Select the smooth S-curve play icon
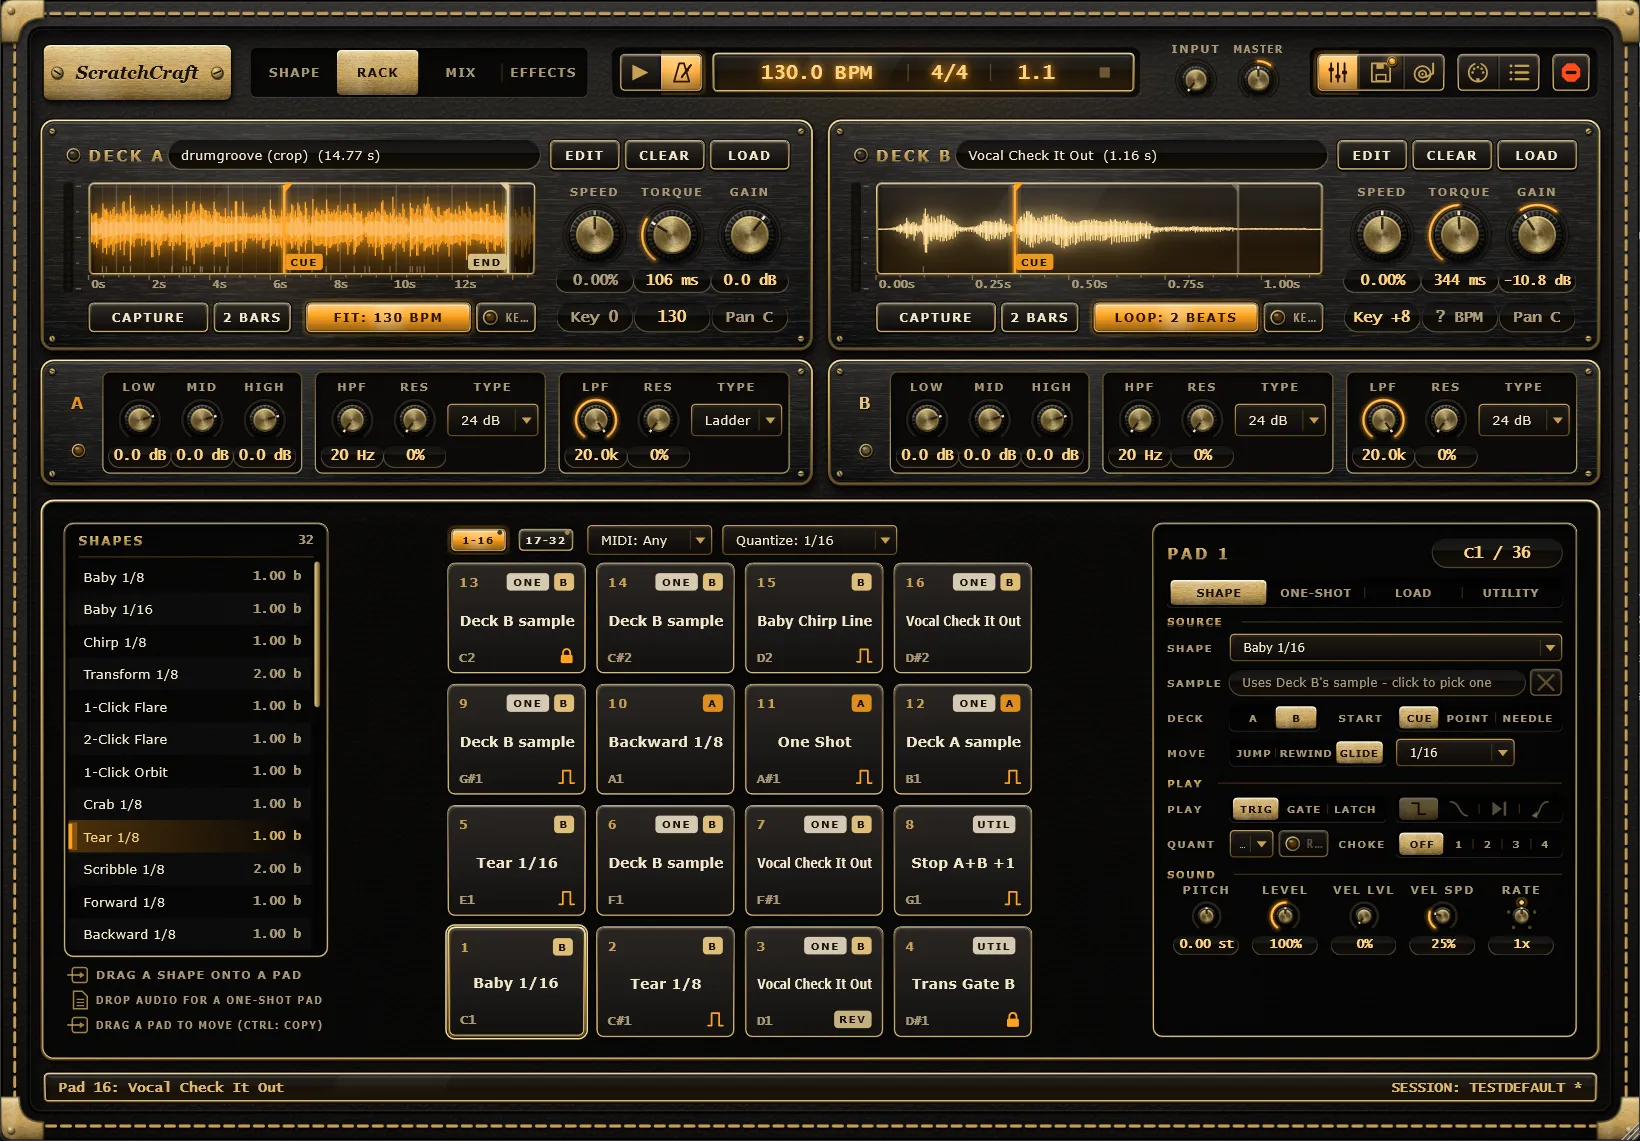The height and width of the screenshot is (1141, 1640). (x=1459, y=809)
